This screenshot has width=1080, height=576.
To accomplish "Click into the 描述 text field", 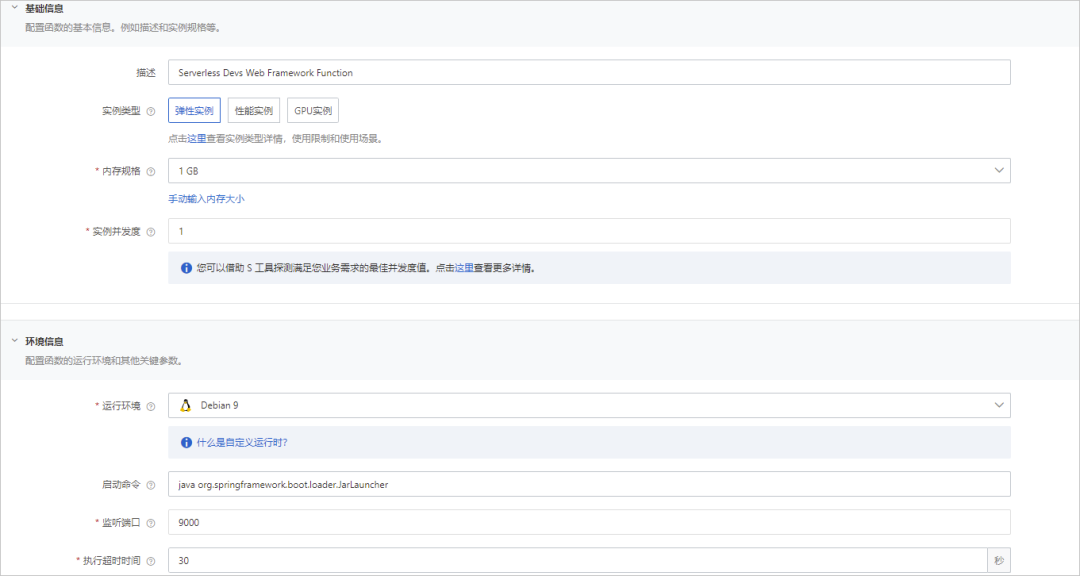I will (588, 73).
